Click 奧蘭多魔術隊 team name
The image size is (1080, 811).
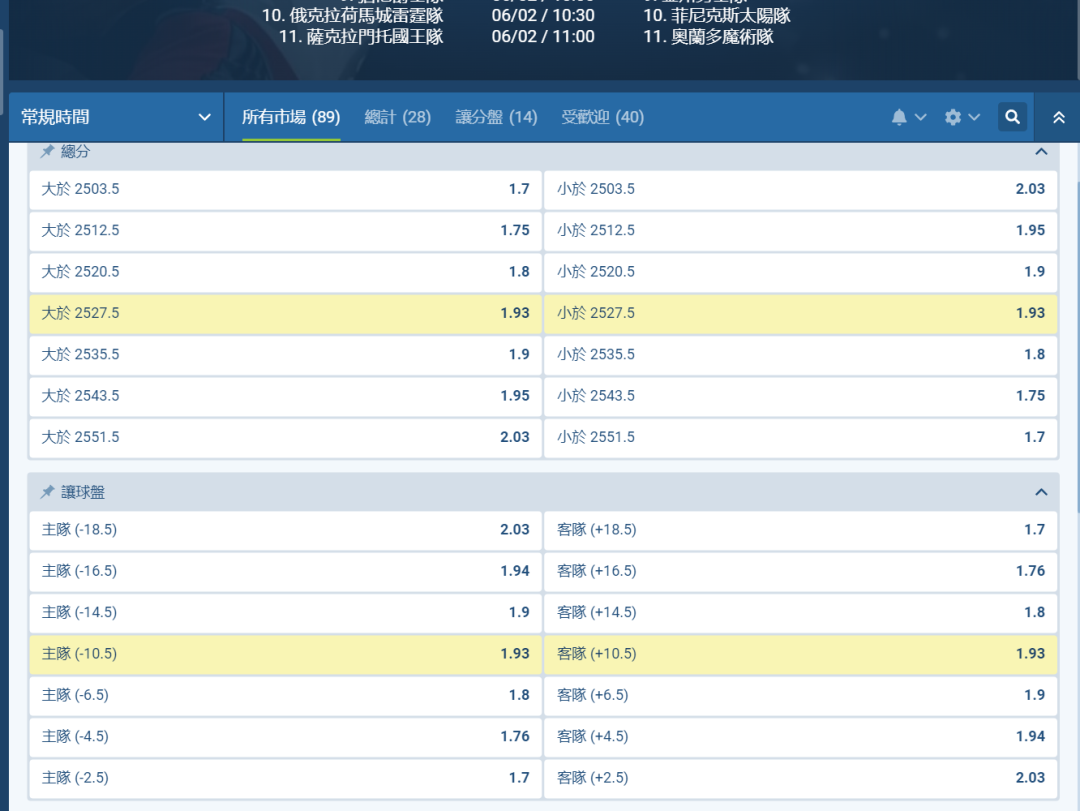point(723,37)
